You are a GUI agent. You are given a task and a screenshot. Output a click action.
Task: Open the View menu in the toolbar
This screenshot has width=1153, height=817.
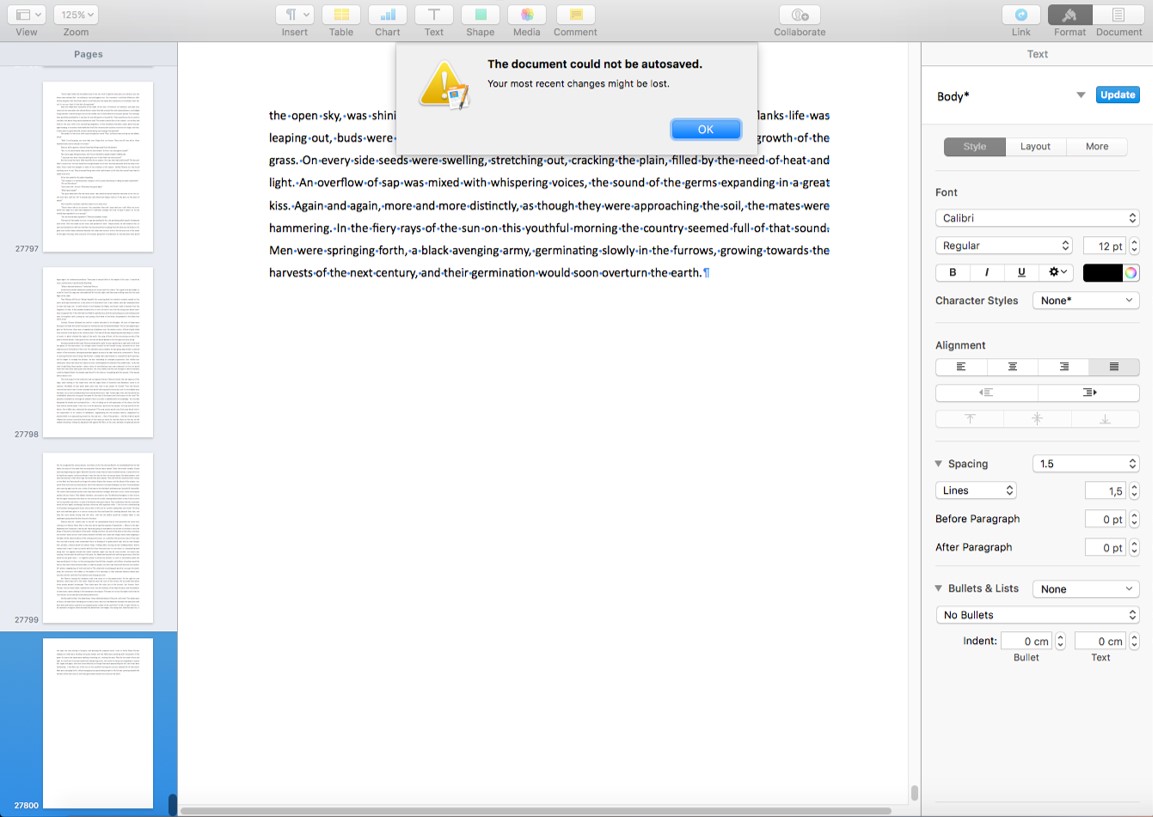click(25, 14)
